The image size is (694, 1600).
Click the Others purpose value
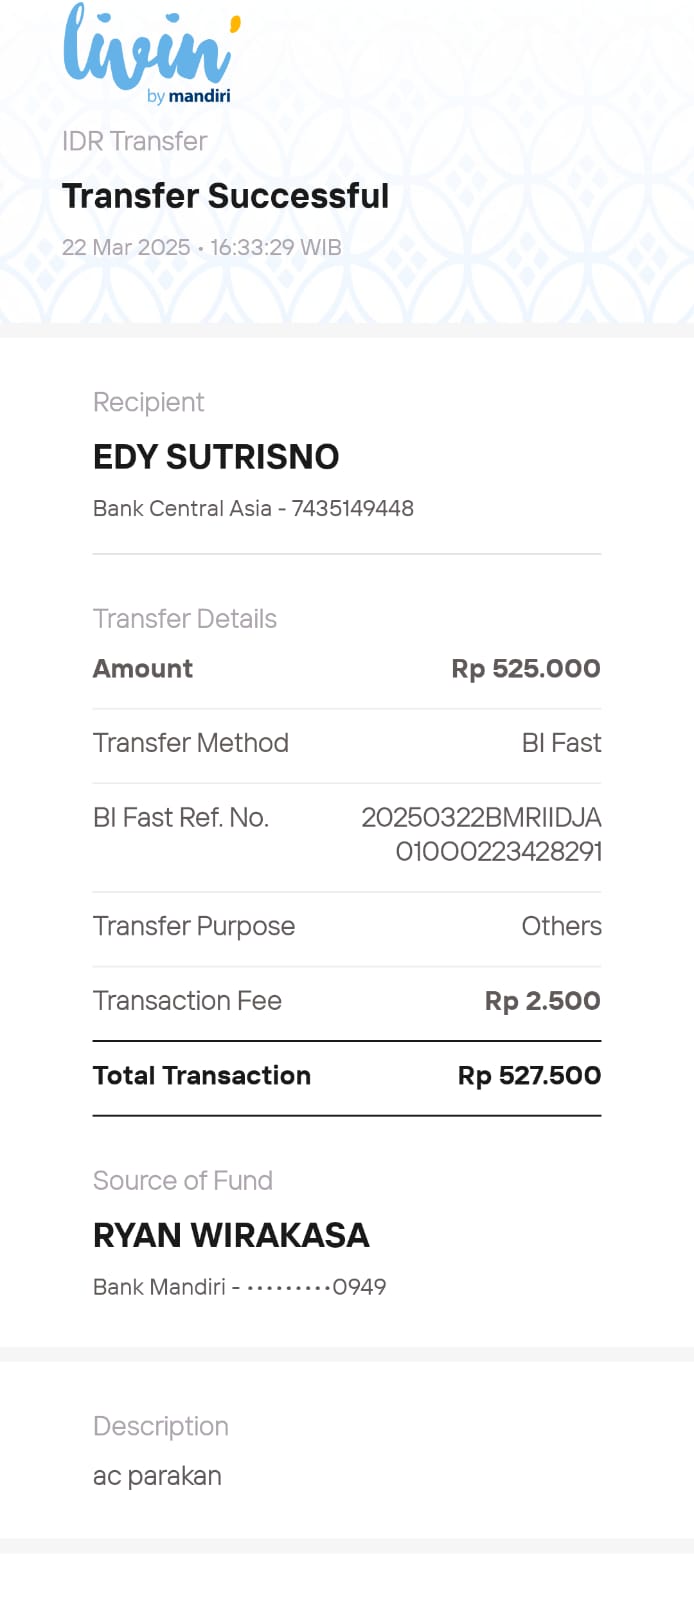click(x=561, y=926)
